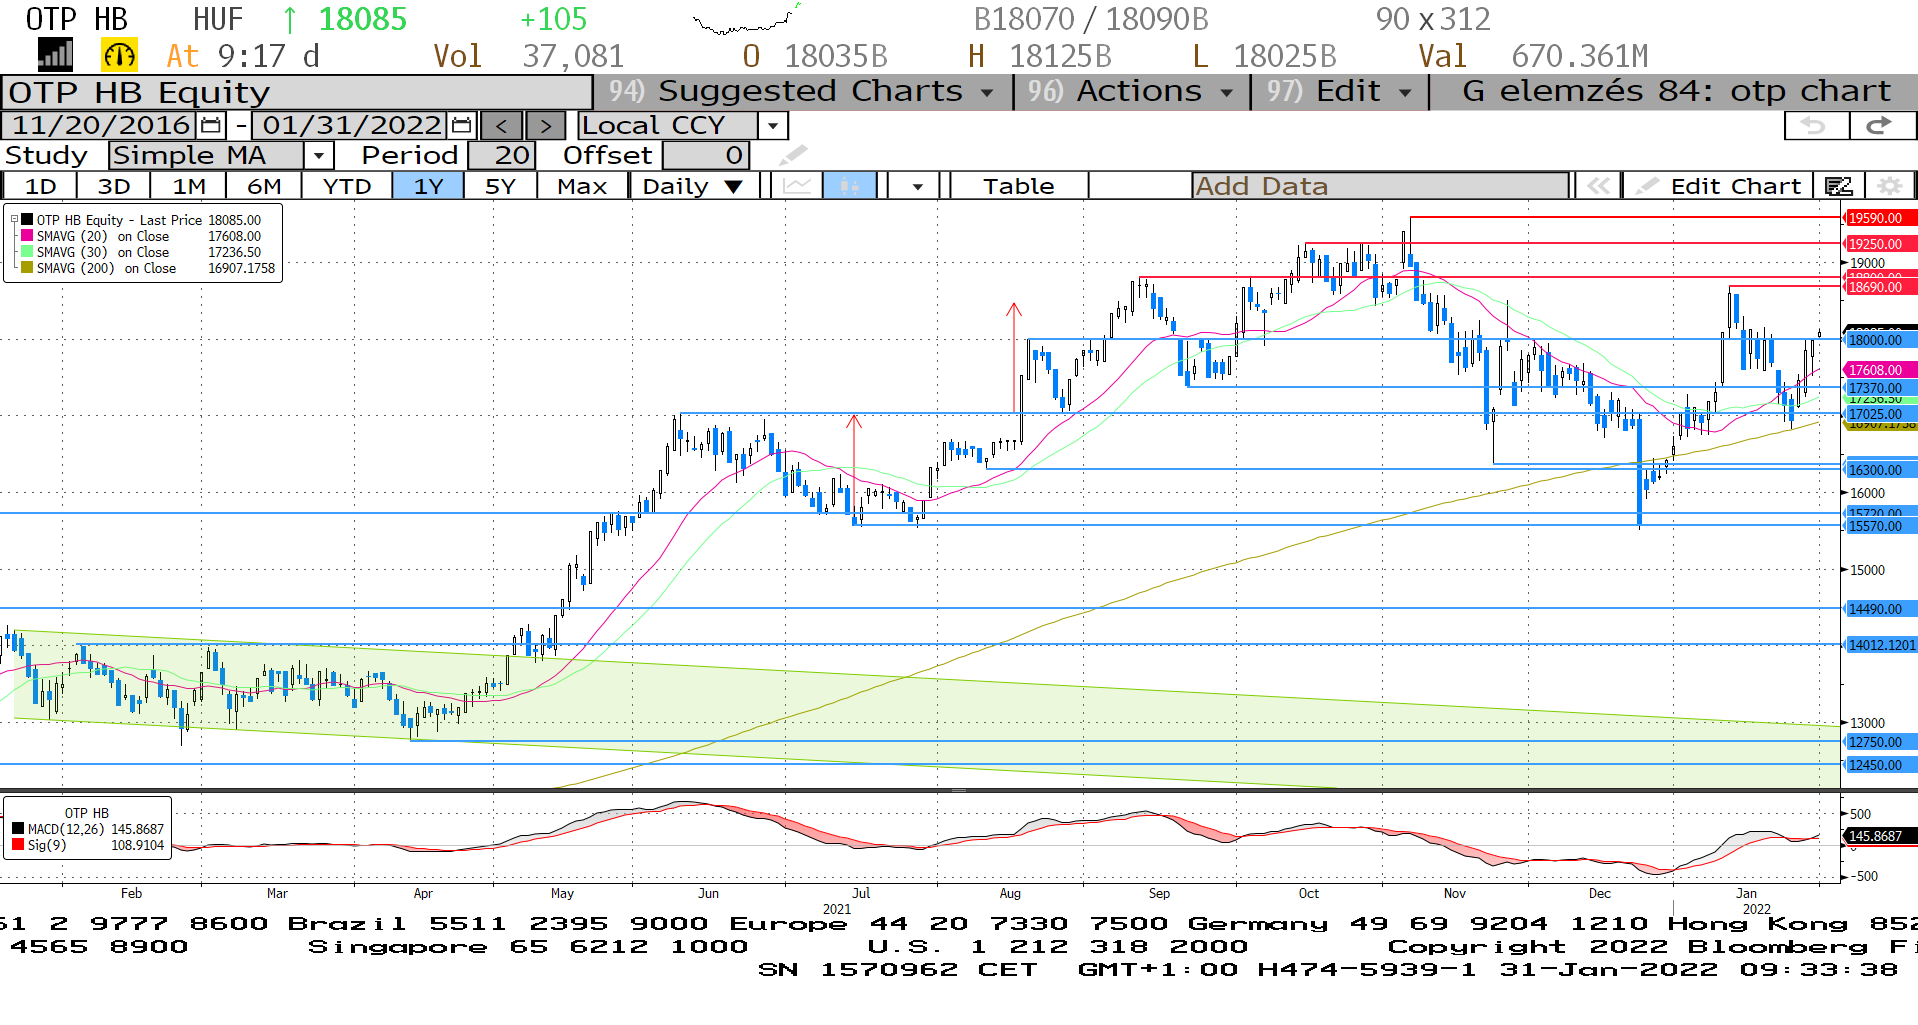Select the 6M time range tab
1918x1025 pixels.
coord(264,186)
